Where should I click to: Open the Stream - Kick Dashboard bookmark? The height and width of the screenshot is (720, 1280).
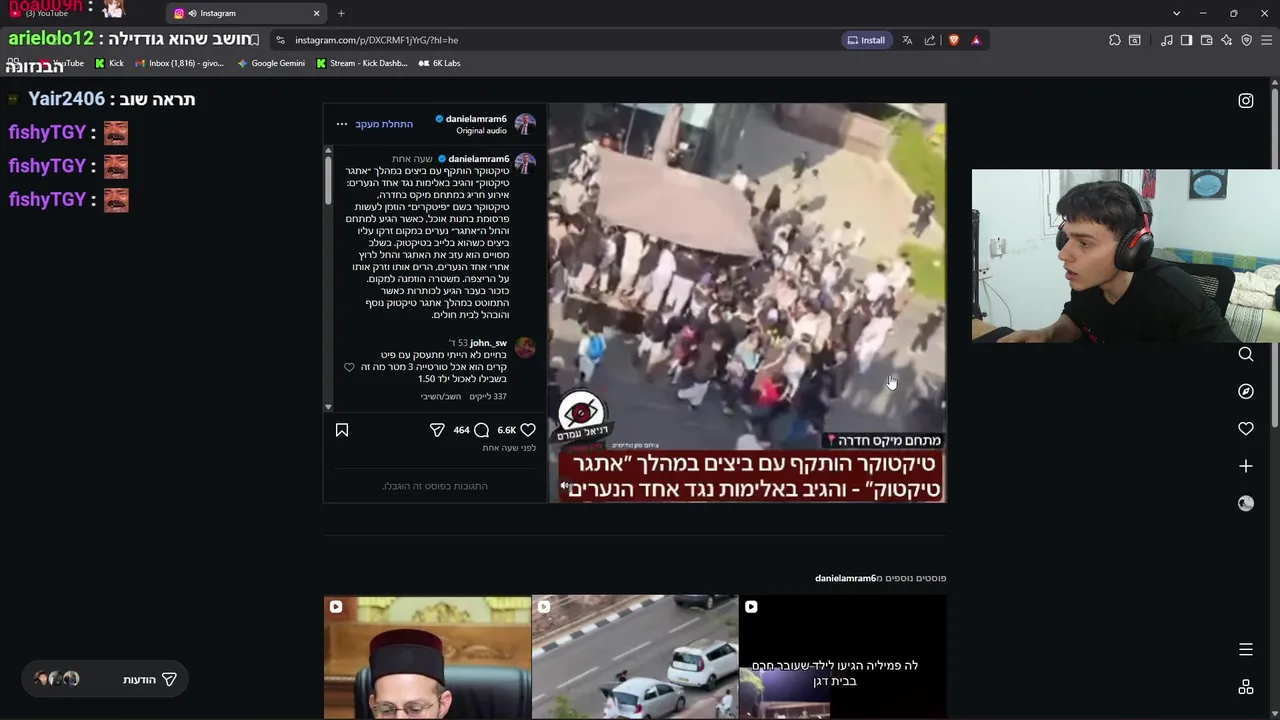pyautogui.click(x=362, y=63)
